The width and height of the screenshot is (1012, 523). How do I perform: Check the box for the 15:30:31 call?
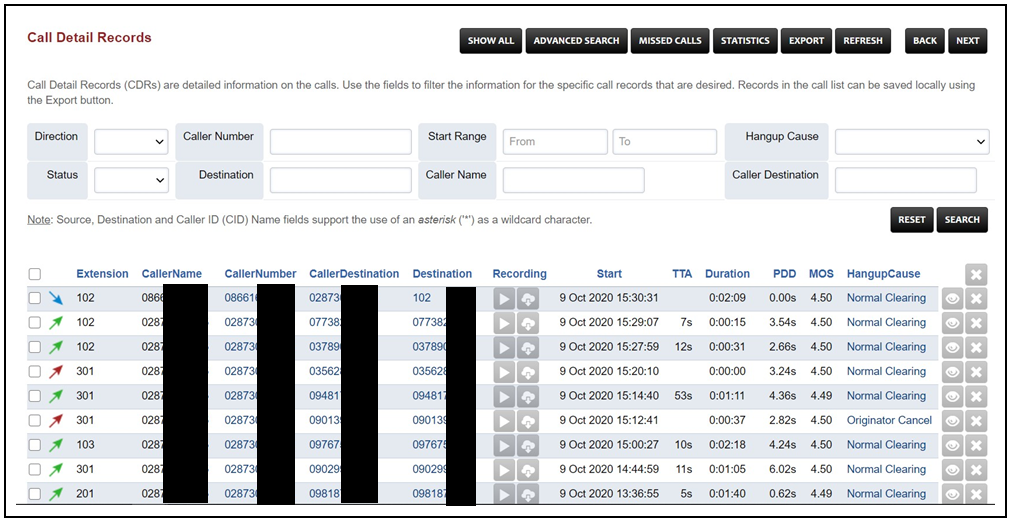pos(35,298)
